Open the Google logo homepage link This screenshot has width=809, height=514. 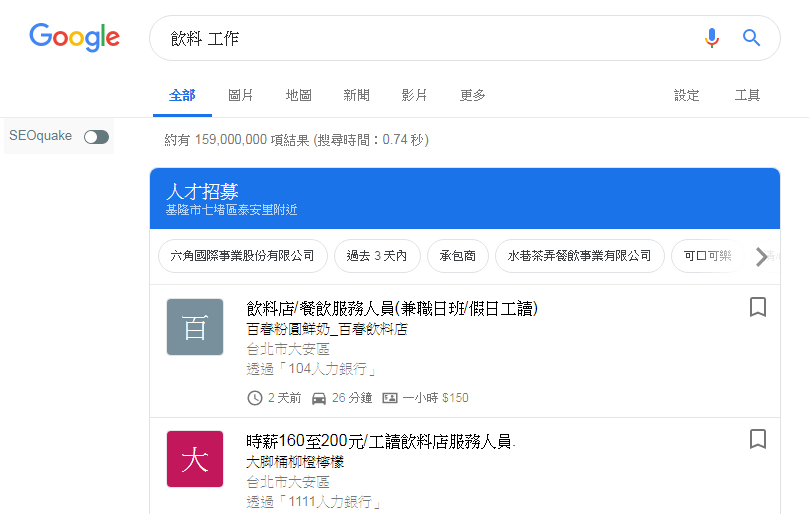(74, 37)
